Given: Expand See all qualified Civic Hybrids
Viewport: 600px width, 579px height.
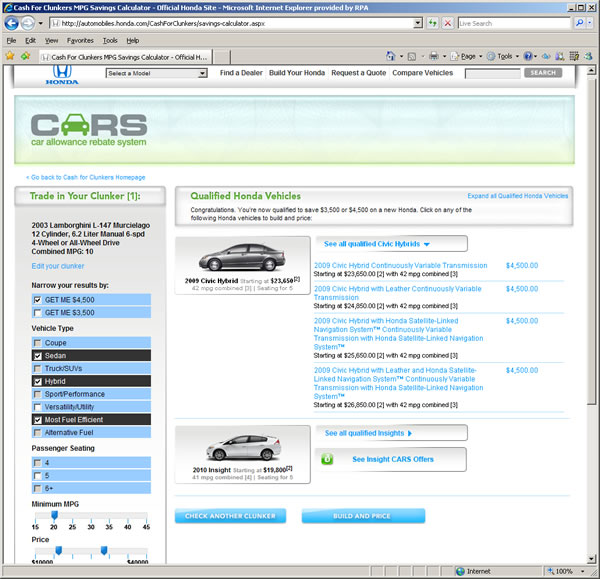Looking at the screenshot, I should 377,243.
